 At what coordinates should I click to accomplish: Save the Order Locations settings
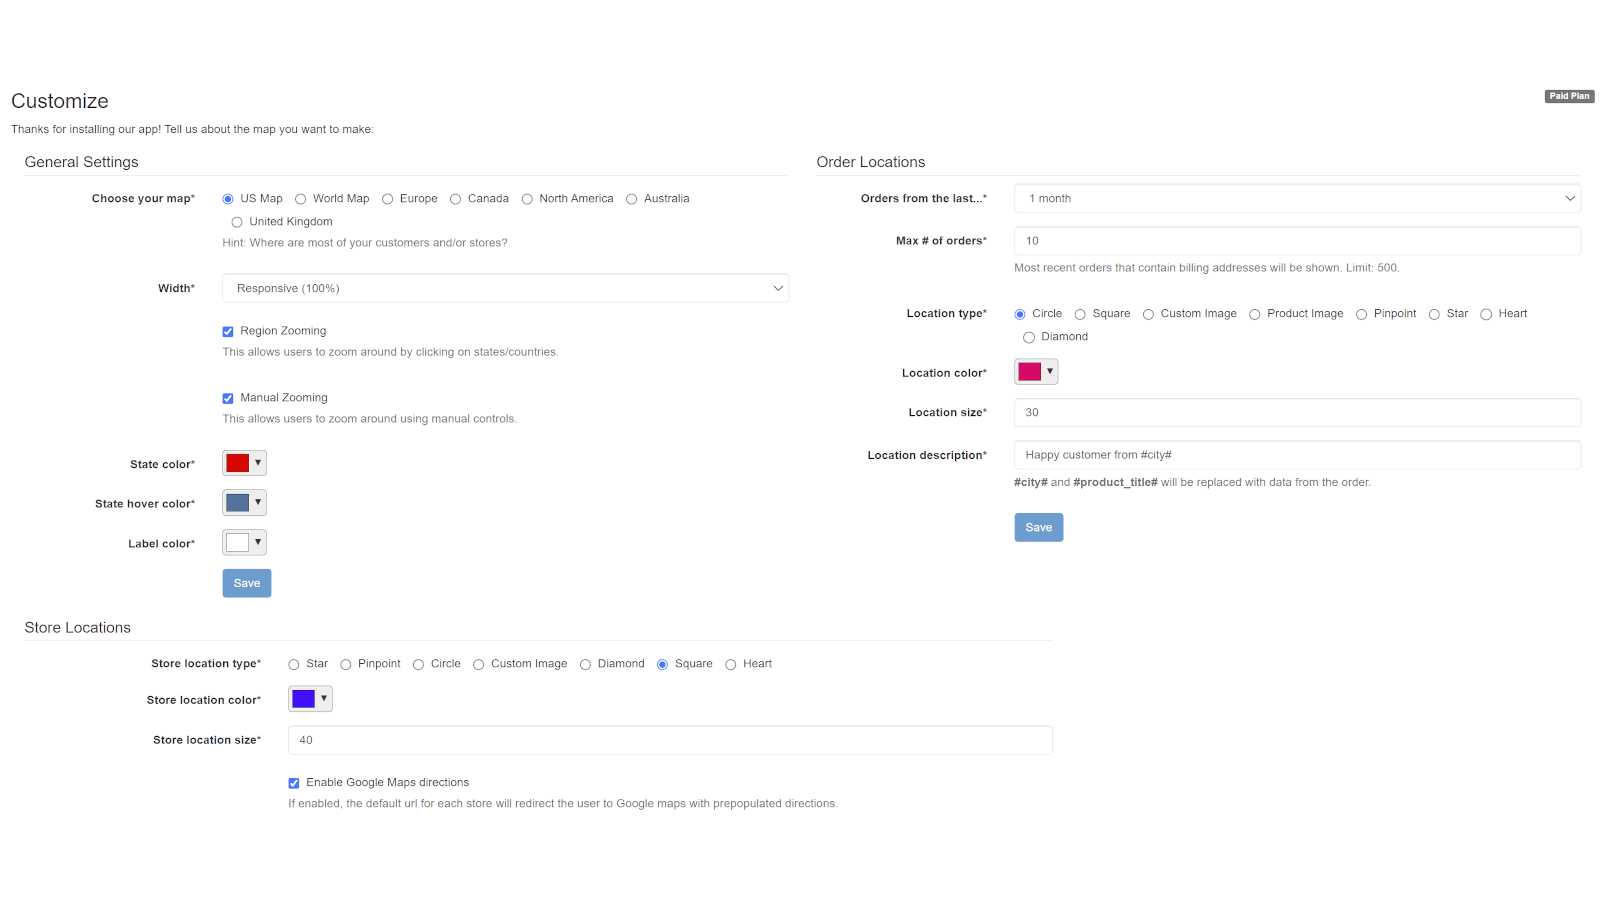click(1038, 527)
